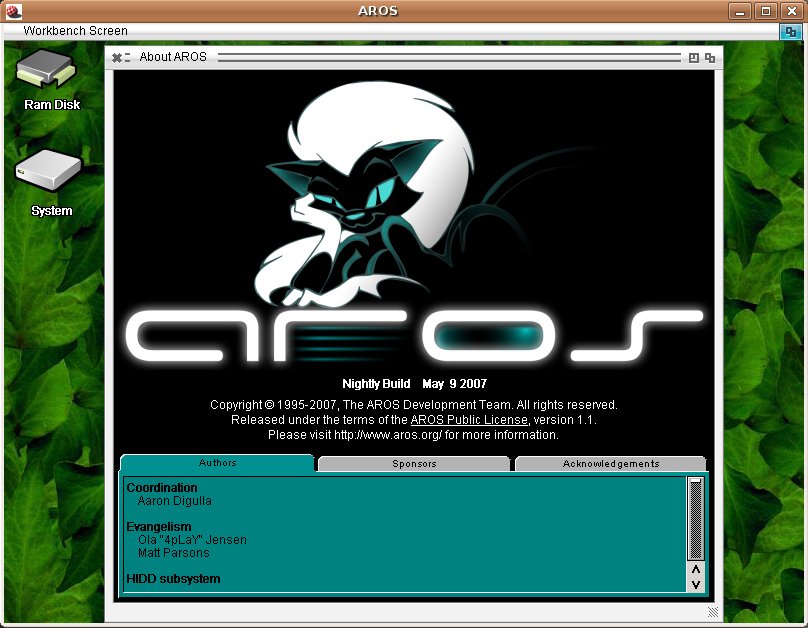
Task: Switch to the Sponsors tab
Action: tap(413, 464)
